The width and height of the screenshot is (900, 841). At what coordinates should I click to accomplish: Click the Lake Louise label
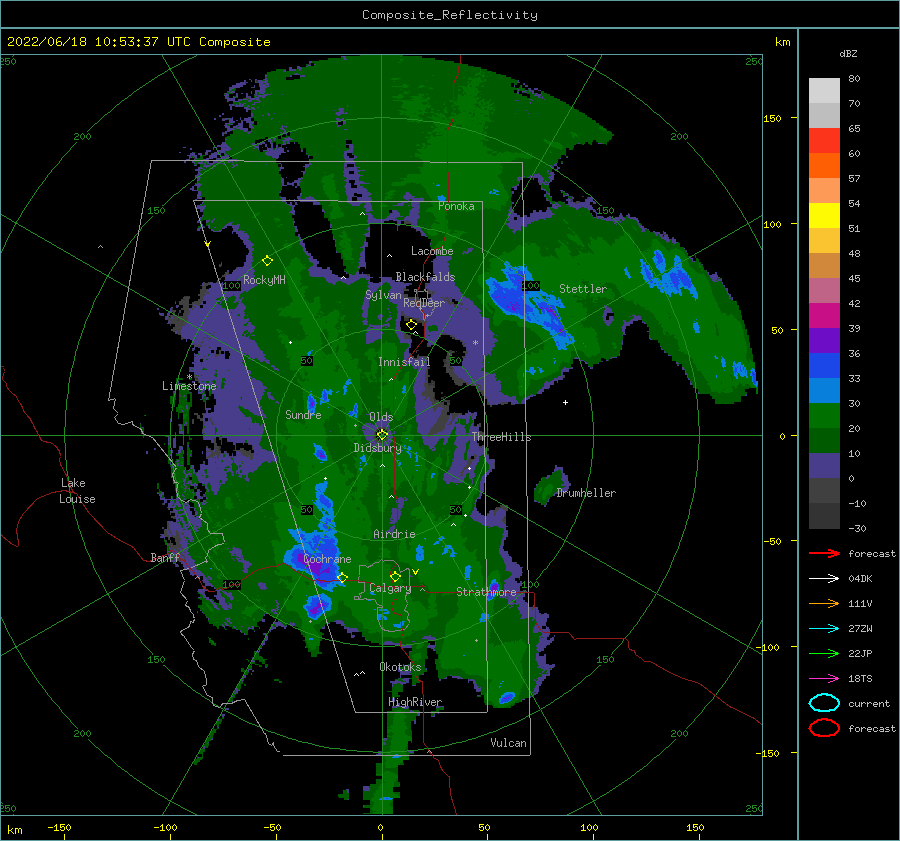(77, 491)
